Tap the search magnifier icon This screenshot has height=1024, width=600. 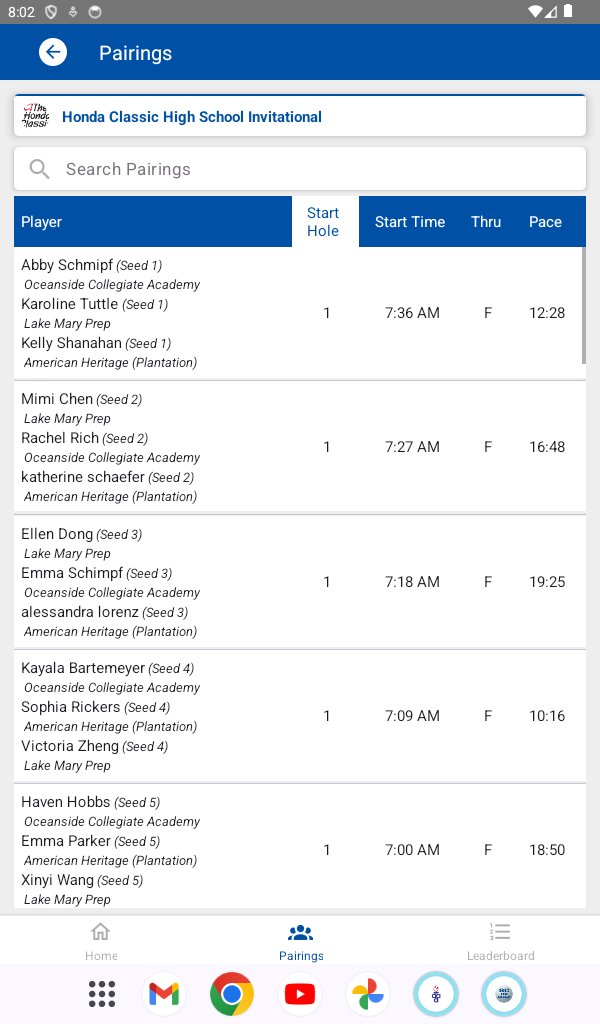pyautogui.click(x=39, y=169)
